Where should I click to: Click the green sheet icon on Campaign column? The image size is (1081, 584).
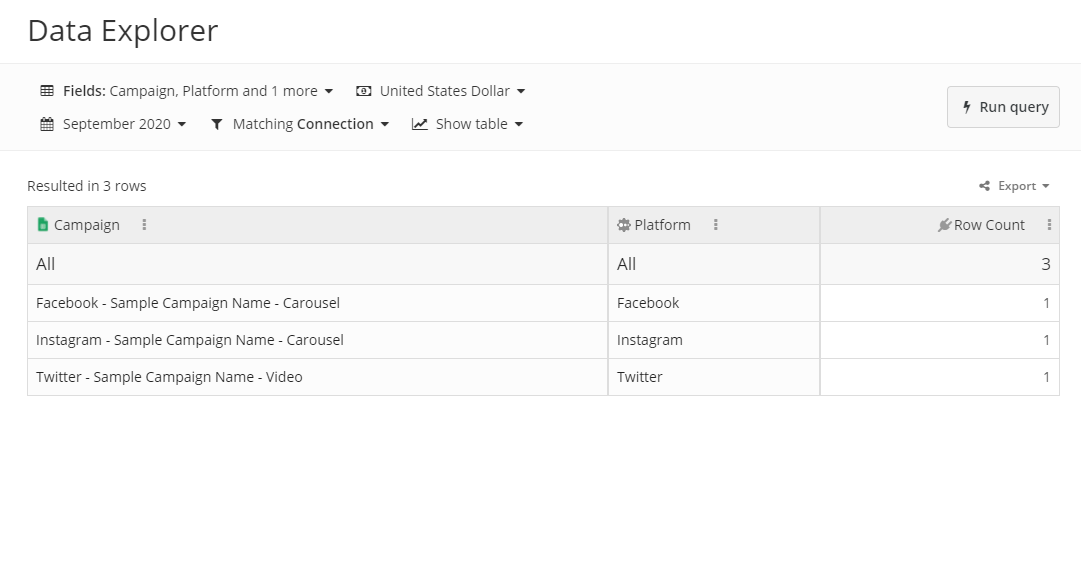tap(42, 224)
